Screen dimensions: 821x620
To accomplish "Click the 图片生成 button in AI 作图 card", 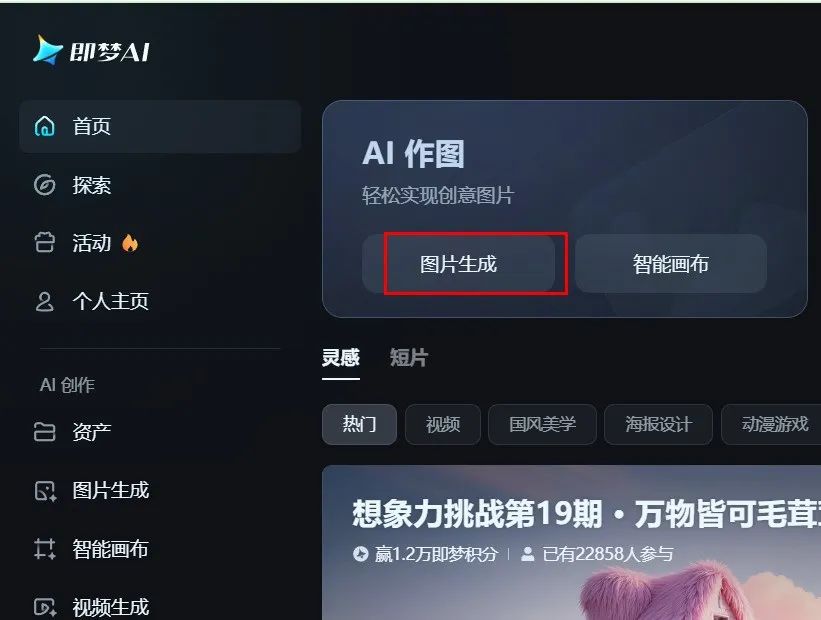I will pos(459,263).
